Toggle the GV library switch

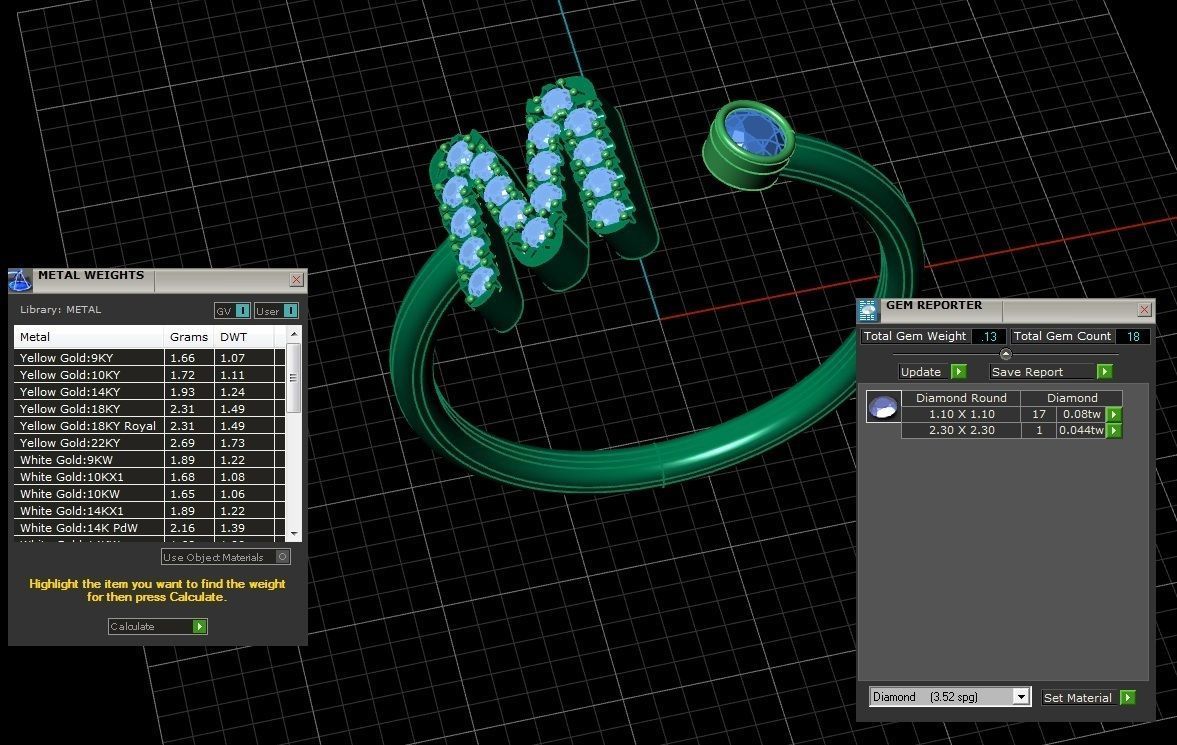coord(242,311)
